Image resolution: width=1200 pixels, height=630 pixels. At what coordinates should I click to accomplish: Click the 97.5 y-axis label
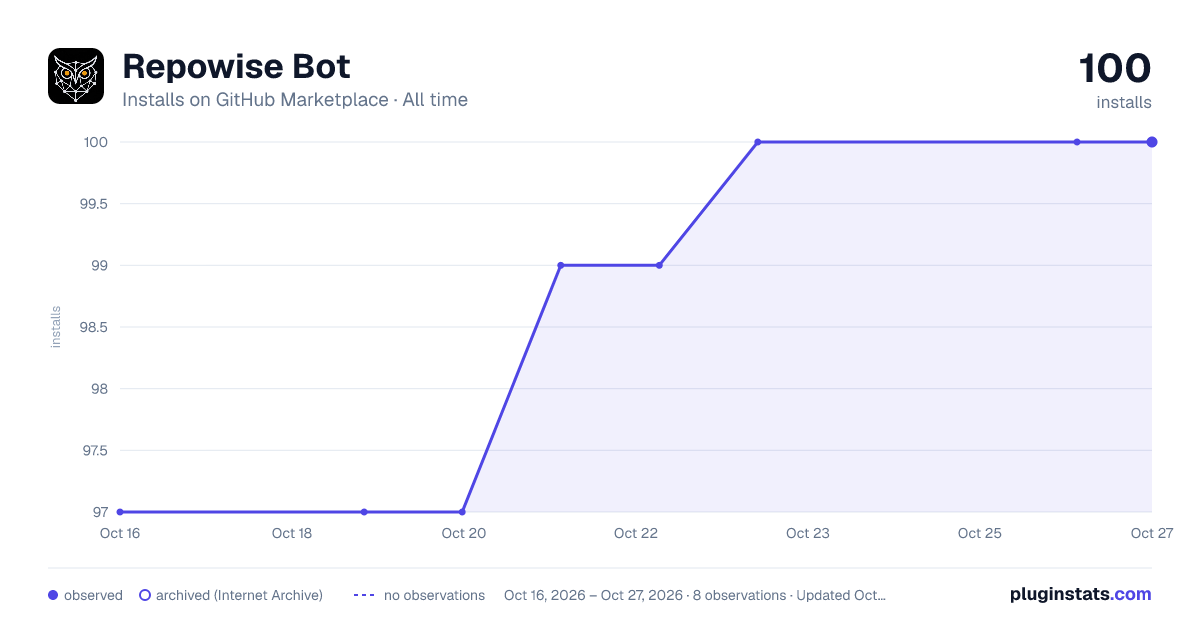click(x=93, y=450)
